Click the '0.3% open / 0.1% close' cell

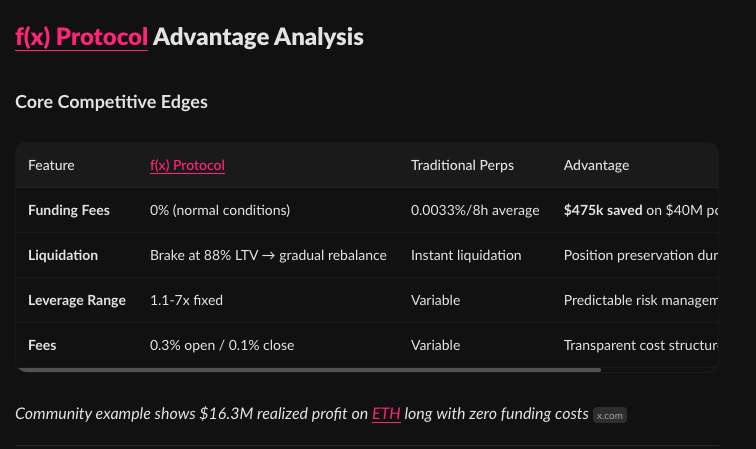(x=222, y=345)
